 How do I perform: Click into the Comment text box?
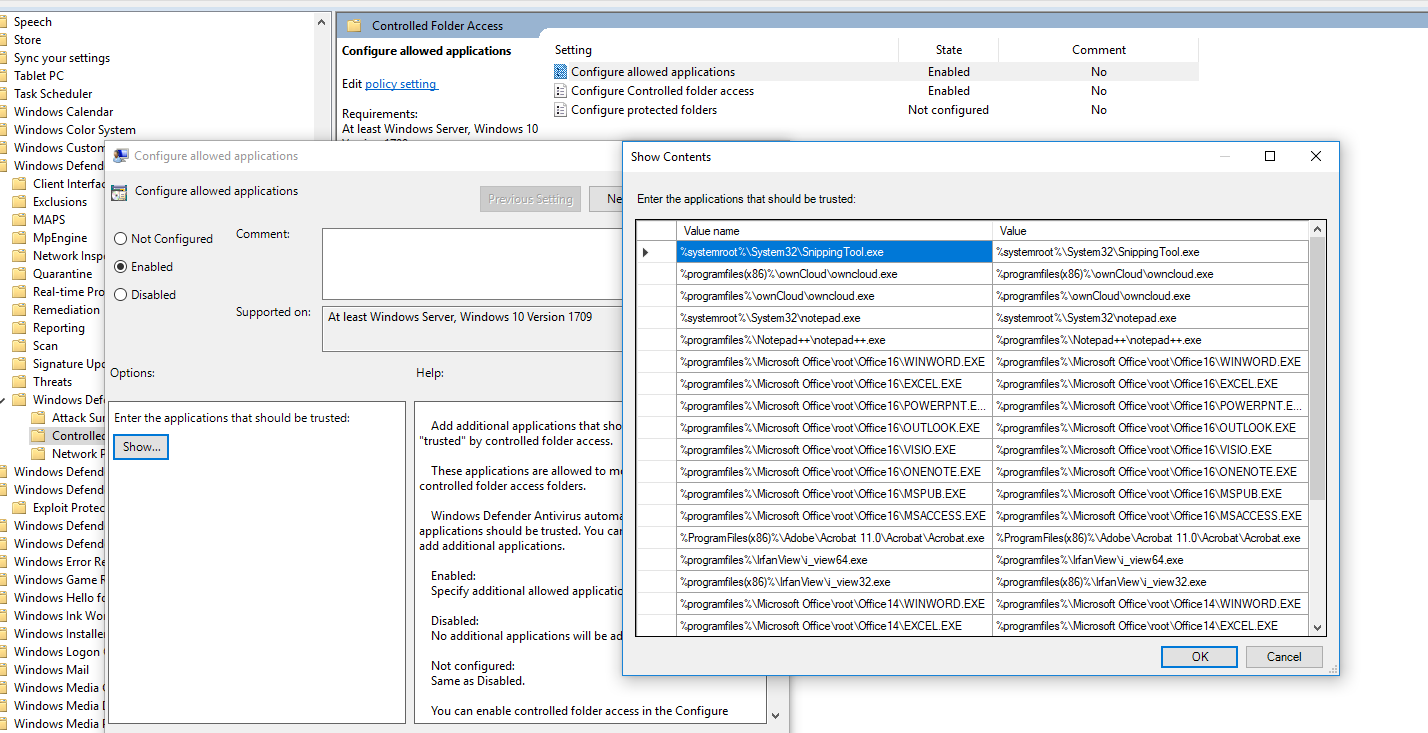coord(472,264)
